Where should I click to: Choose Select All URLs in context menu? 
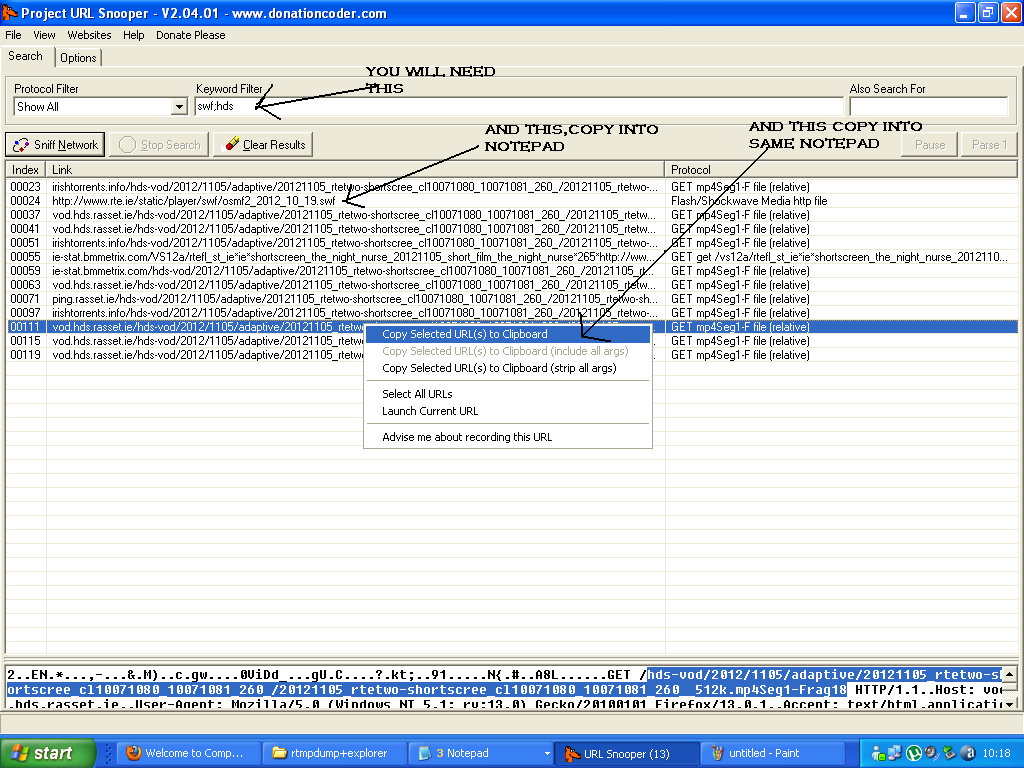[x=507, y=394]
